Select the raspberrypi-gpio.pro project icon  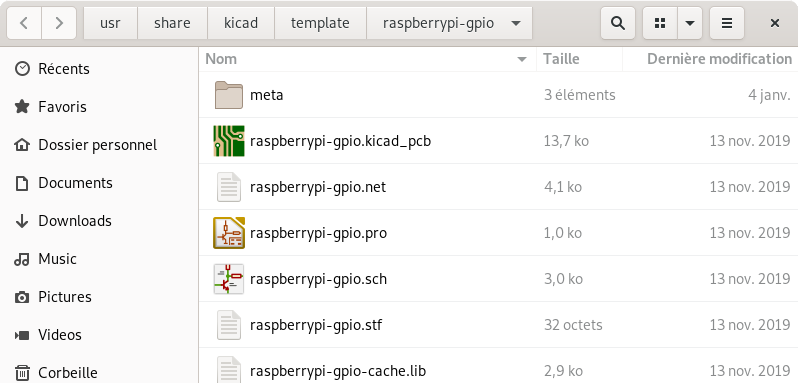click(229, 233)
